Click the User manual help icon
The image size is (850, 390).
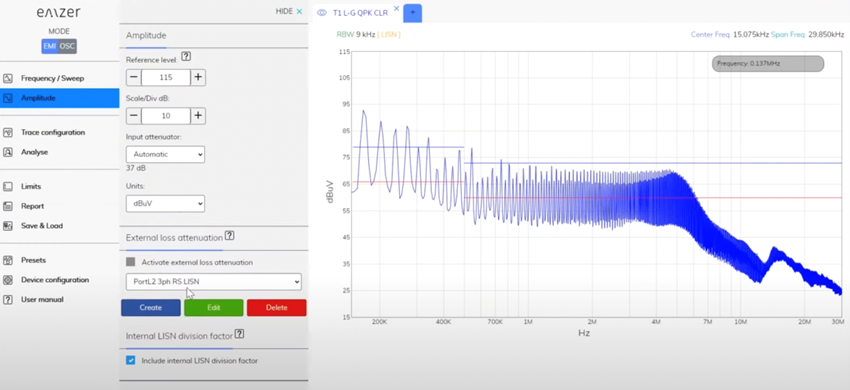point(8,299)
